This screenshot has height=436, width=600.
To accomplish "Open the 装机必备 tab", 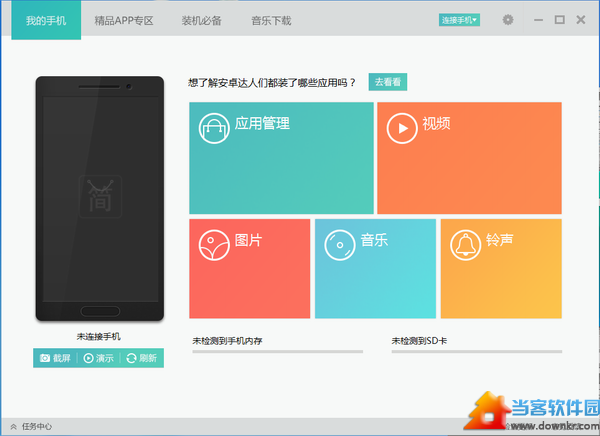I will (x=201, y=20).
